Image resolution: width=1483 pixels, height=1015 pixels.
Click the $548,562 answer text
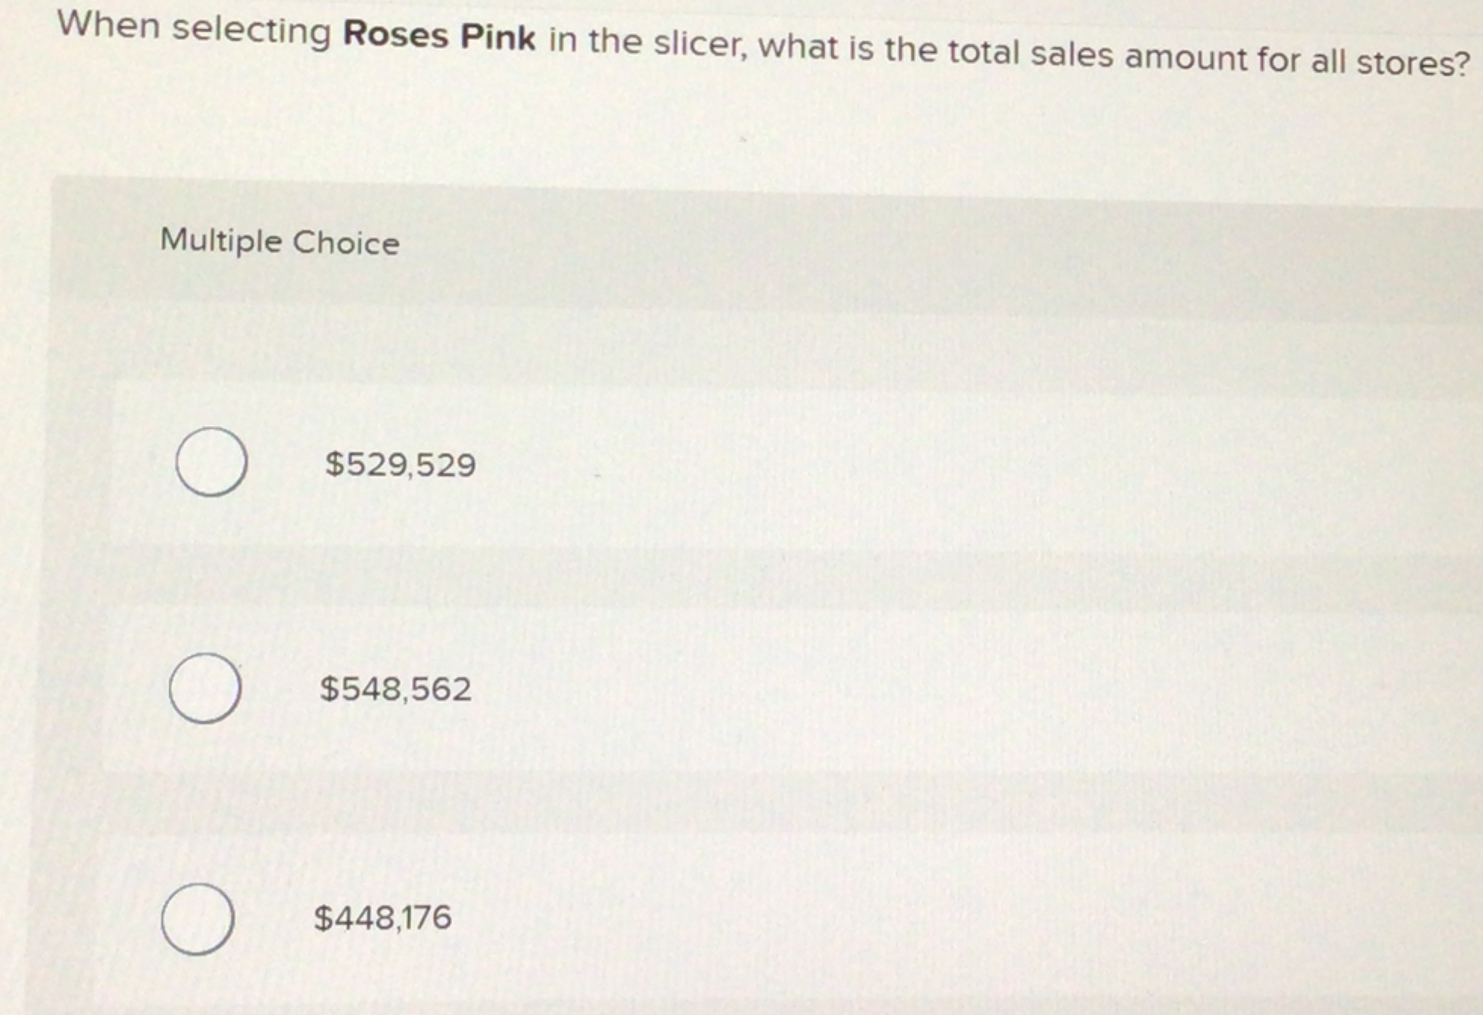pos(396,687)
